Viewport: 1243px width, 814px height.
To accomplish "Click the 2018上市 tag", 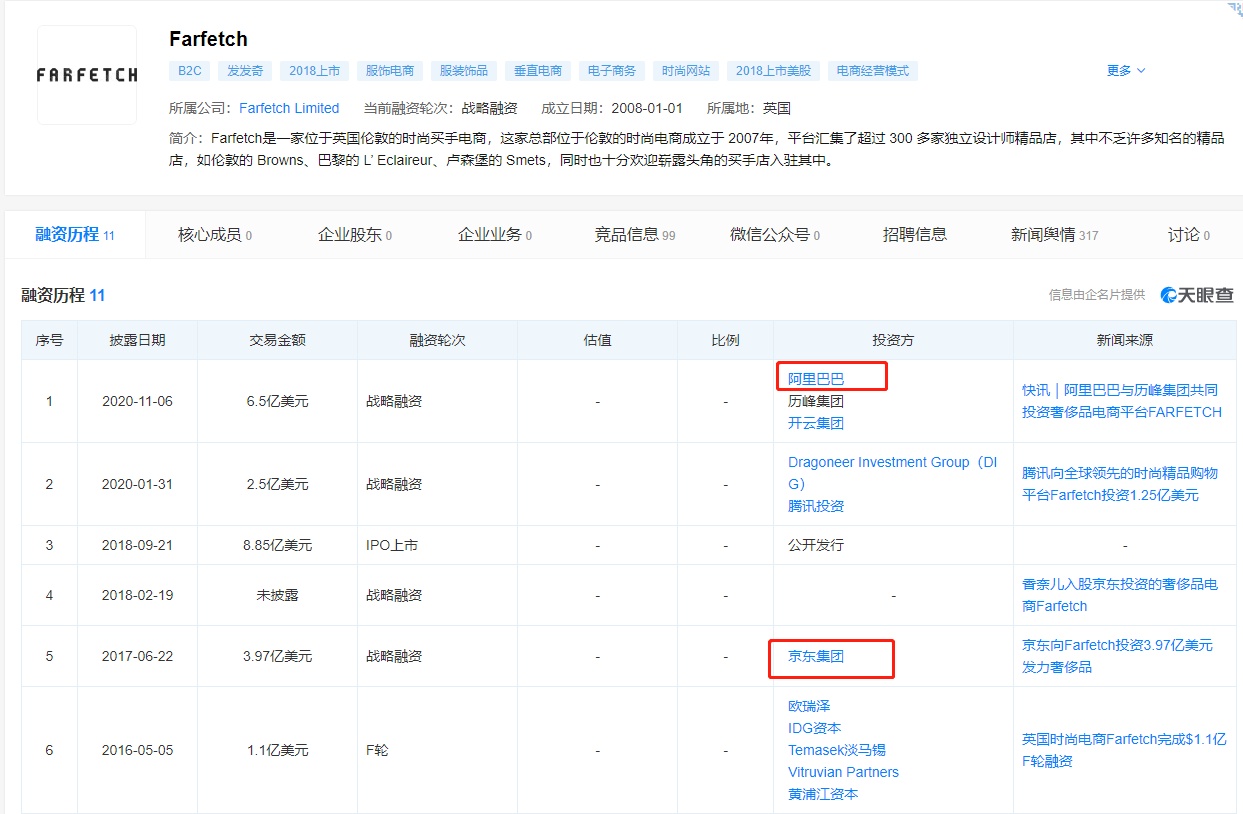I will [x=315, y=71].
